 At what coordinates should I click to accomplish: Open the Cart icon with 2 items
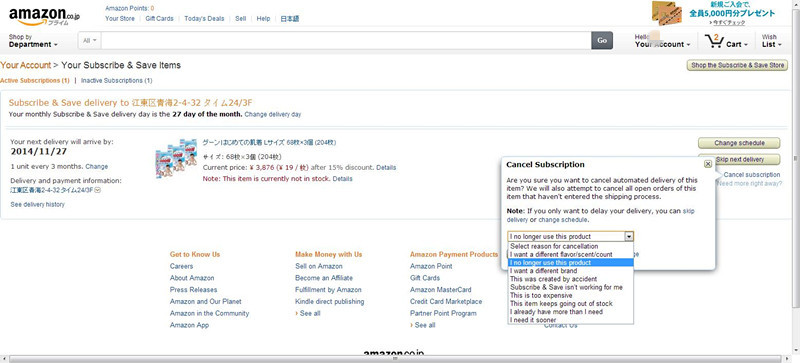[726, 41]
